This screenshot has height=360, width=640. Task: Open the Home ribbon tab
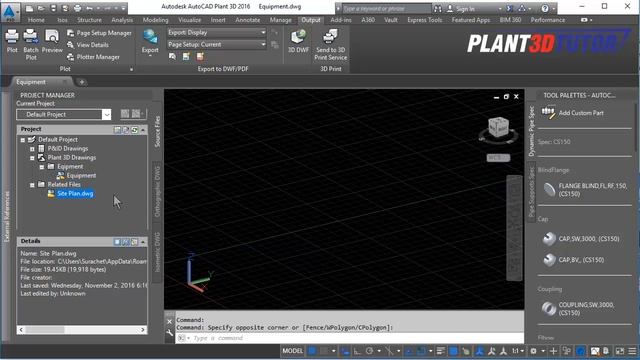coord(36,20)
